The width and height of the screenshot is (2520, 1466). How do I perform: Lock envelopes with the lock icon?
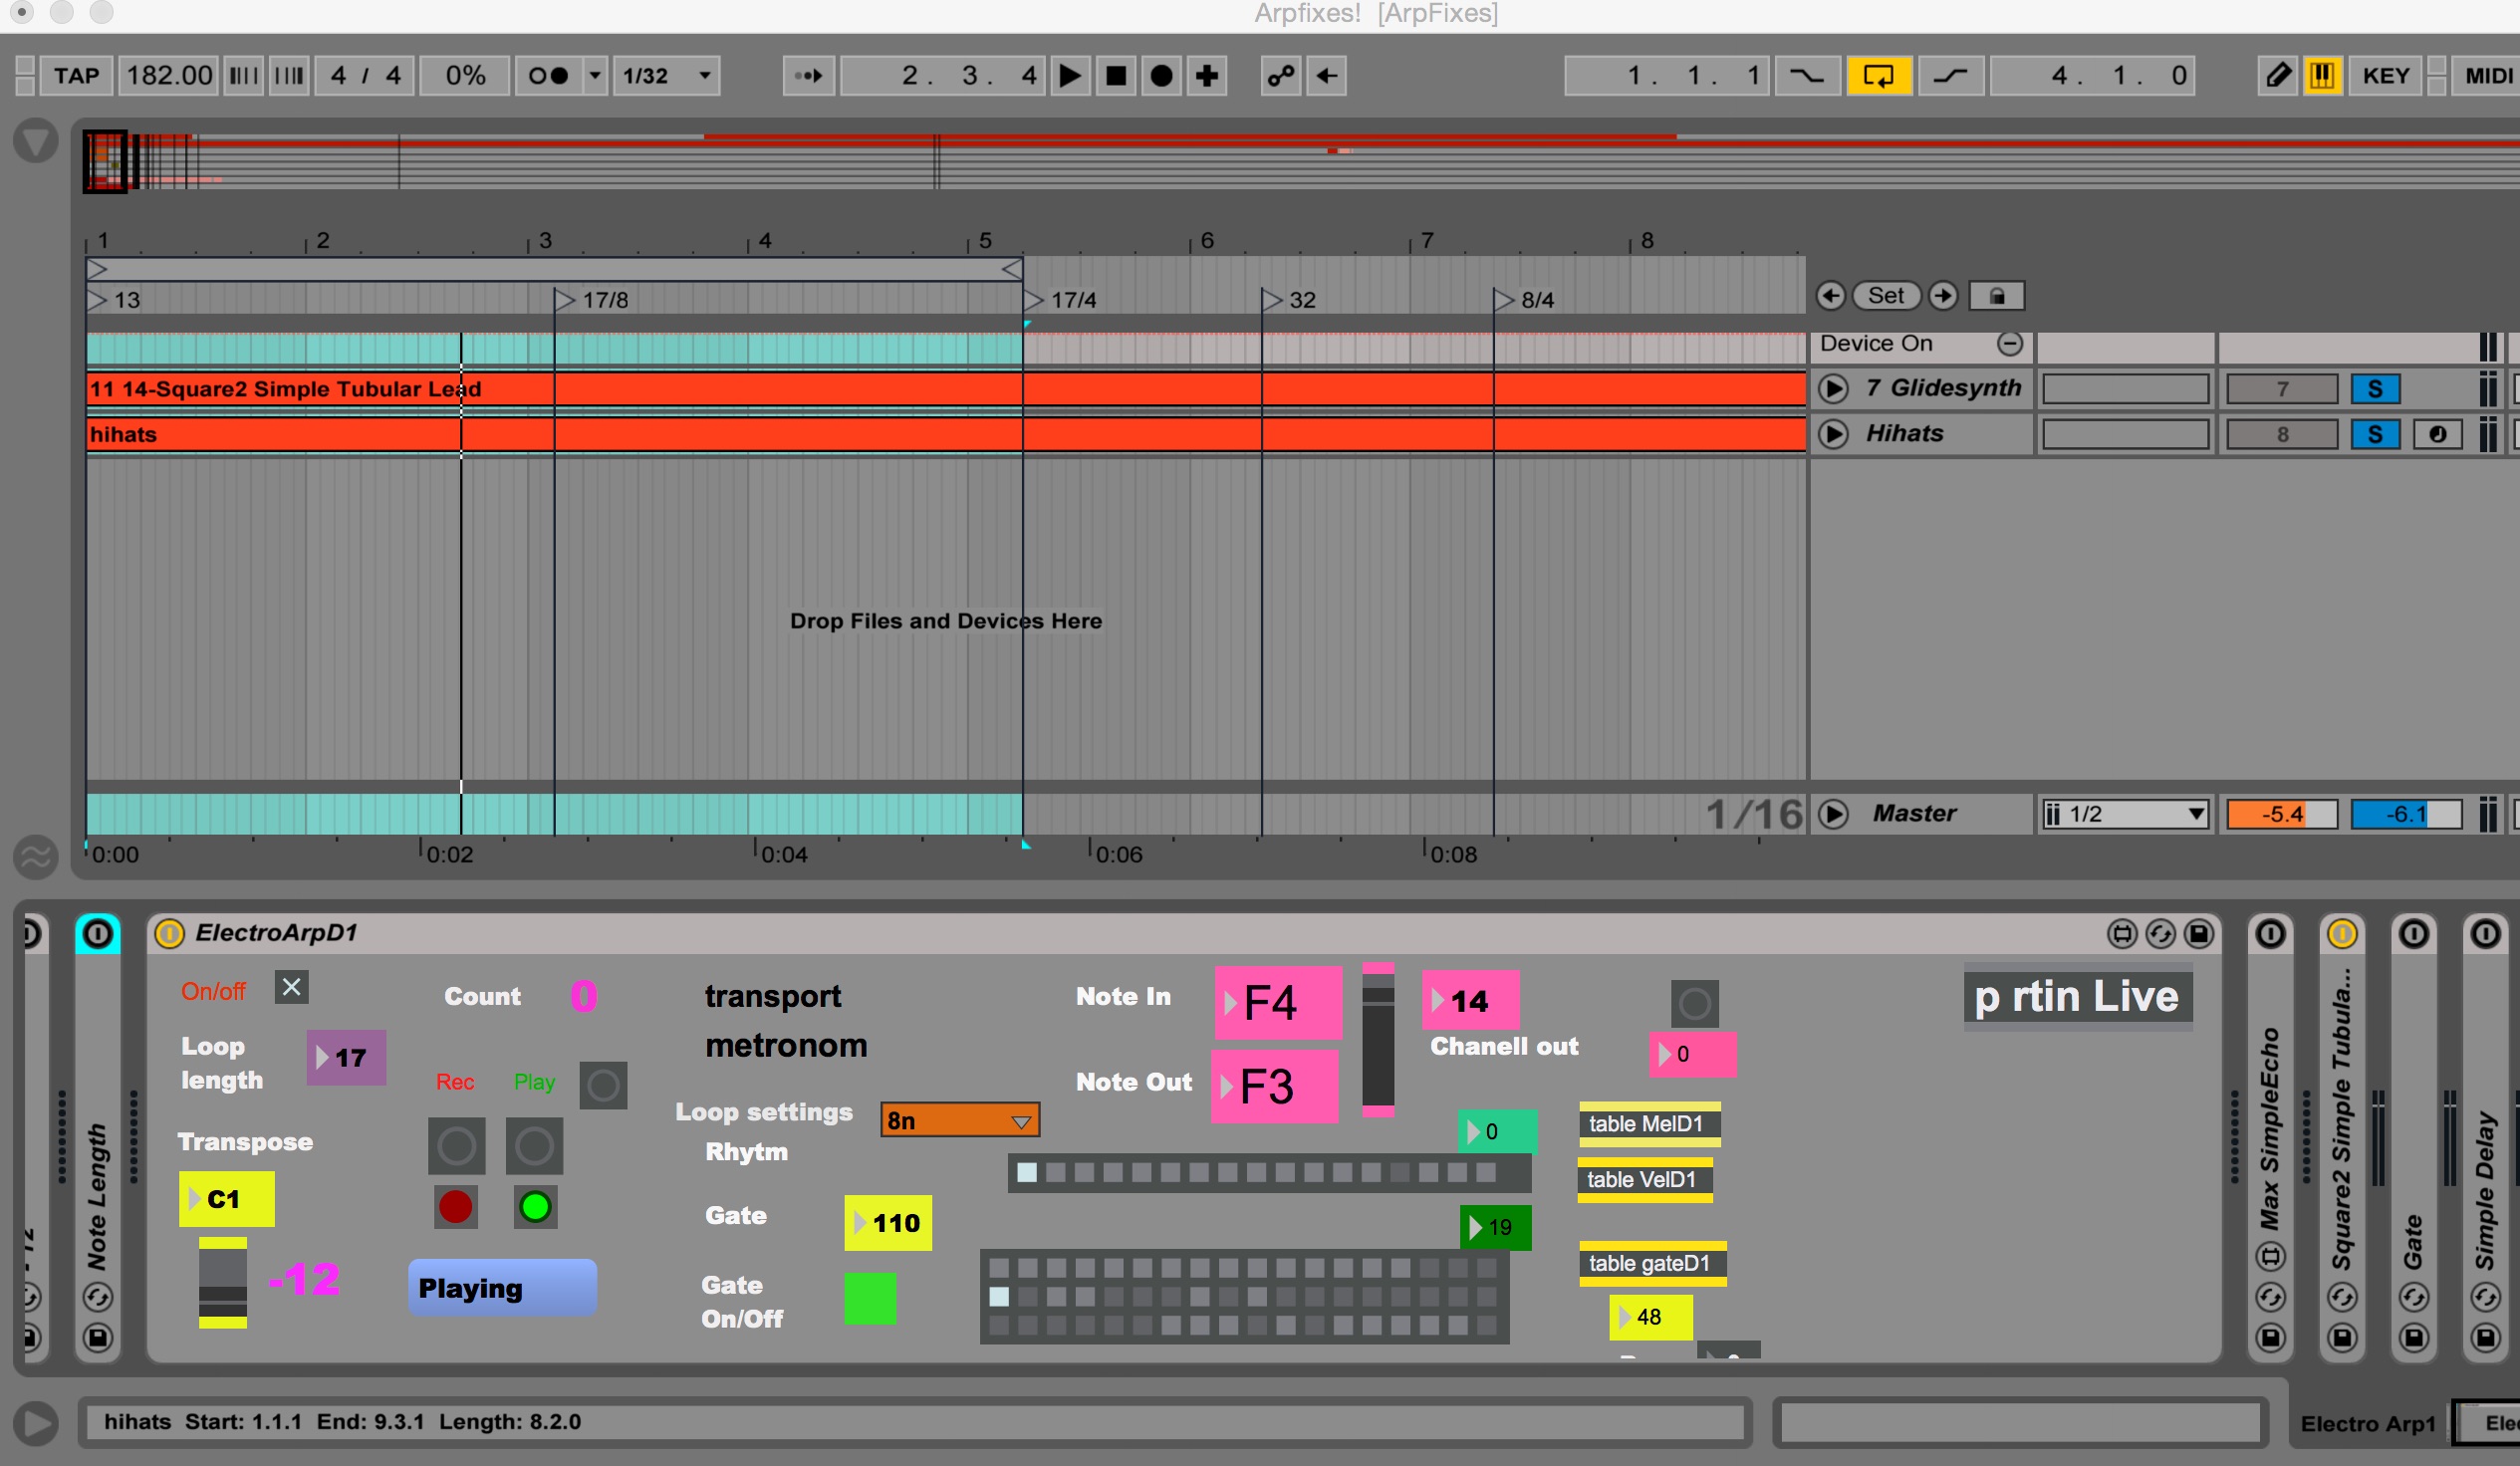pyautogui.click(x=1996, y=296)
